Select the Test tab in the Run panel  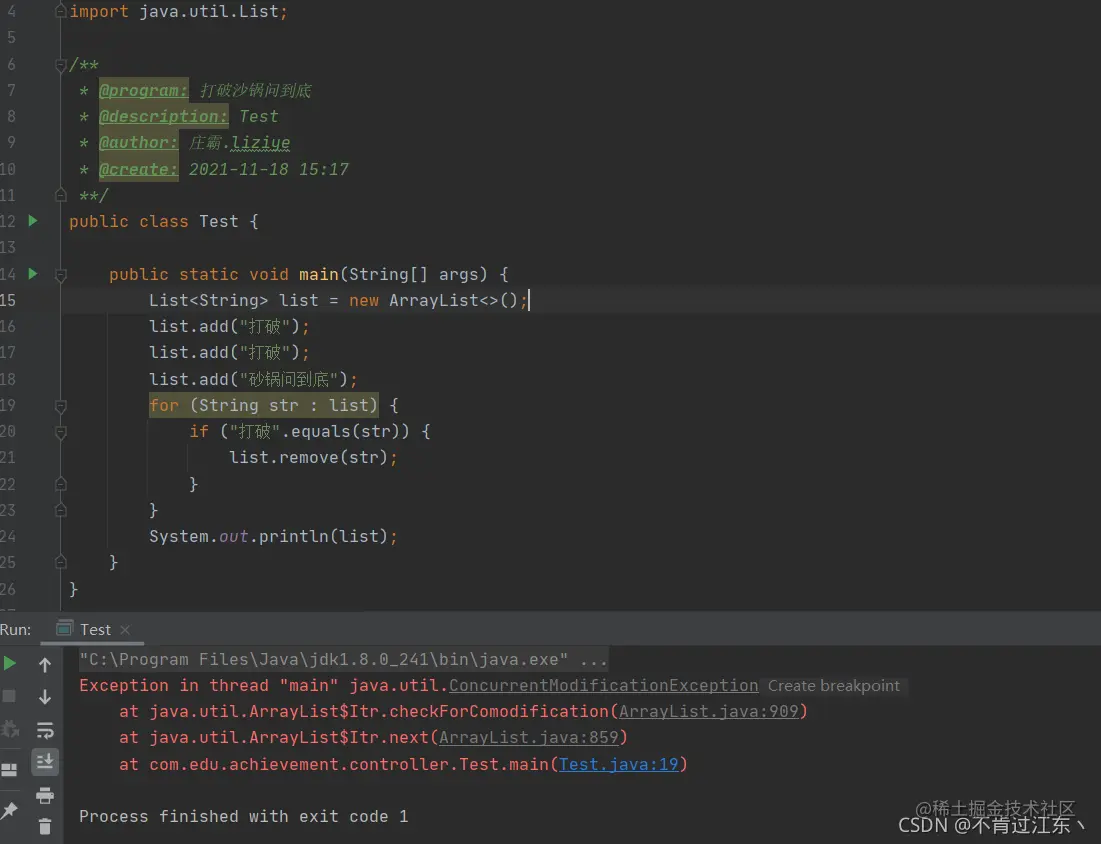pyautogui.click(x=95, y=630)
